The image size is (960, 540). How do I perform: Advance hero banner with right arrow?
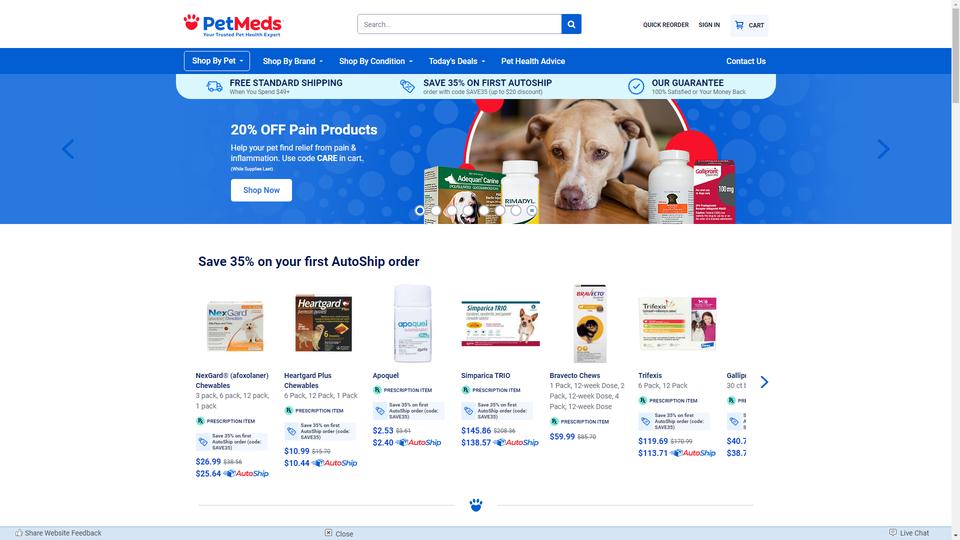coord(883,149)
